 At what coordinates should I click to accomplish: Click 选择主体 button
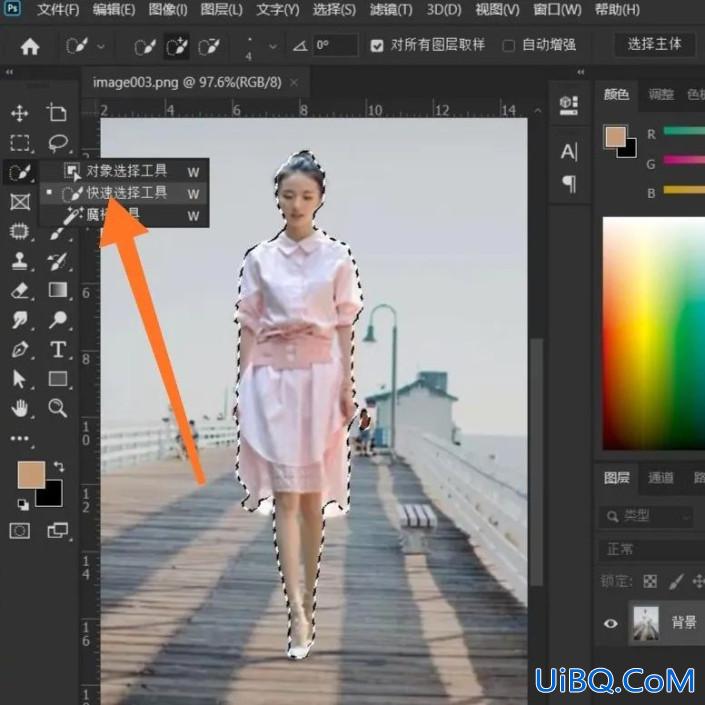[x=655, y=45]
